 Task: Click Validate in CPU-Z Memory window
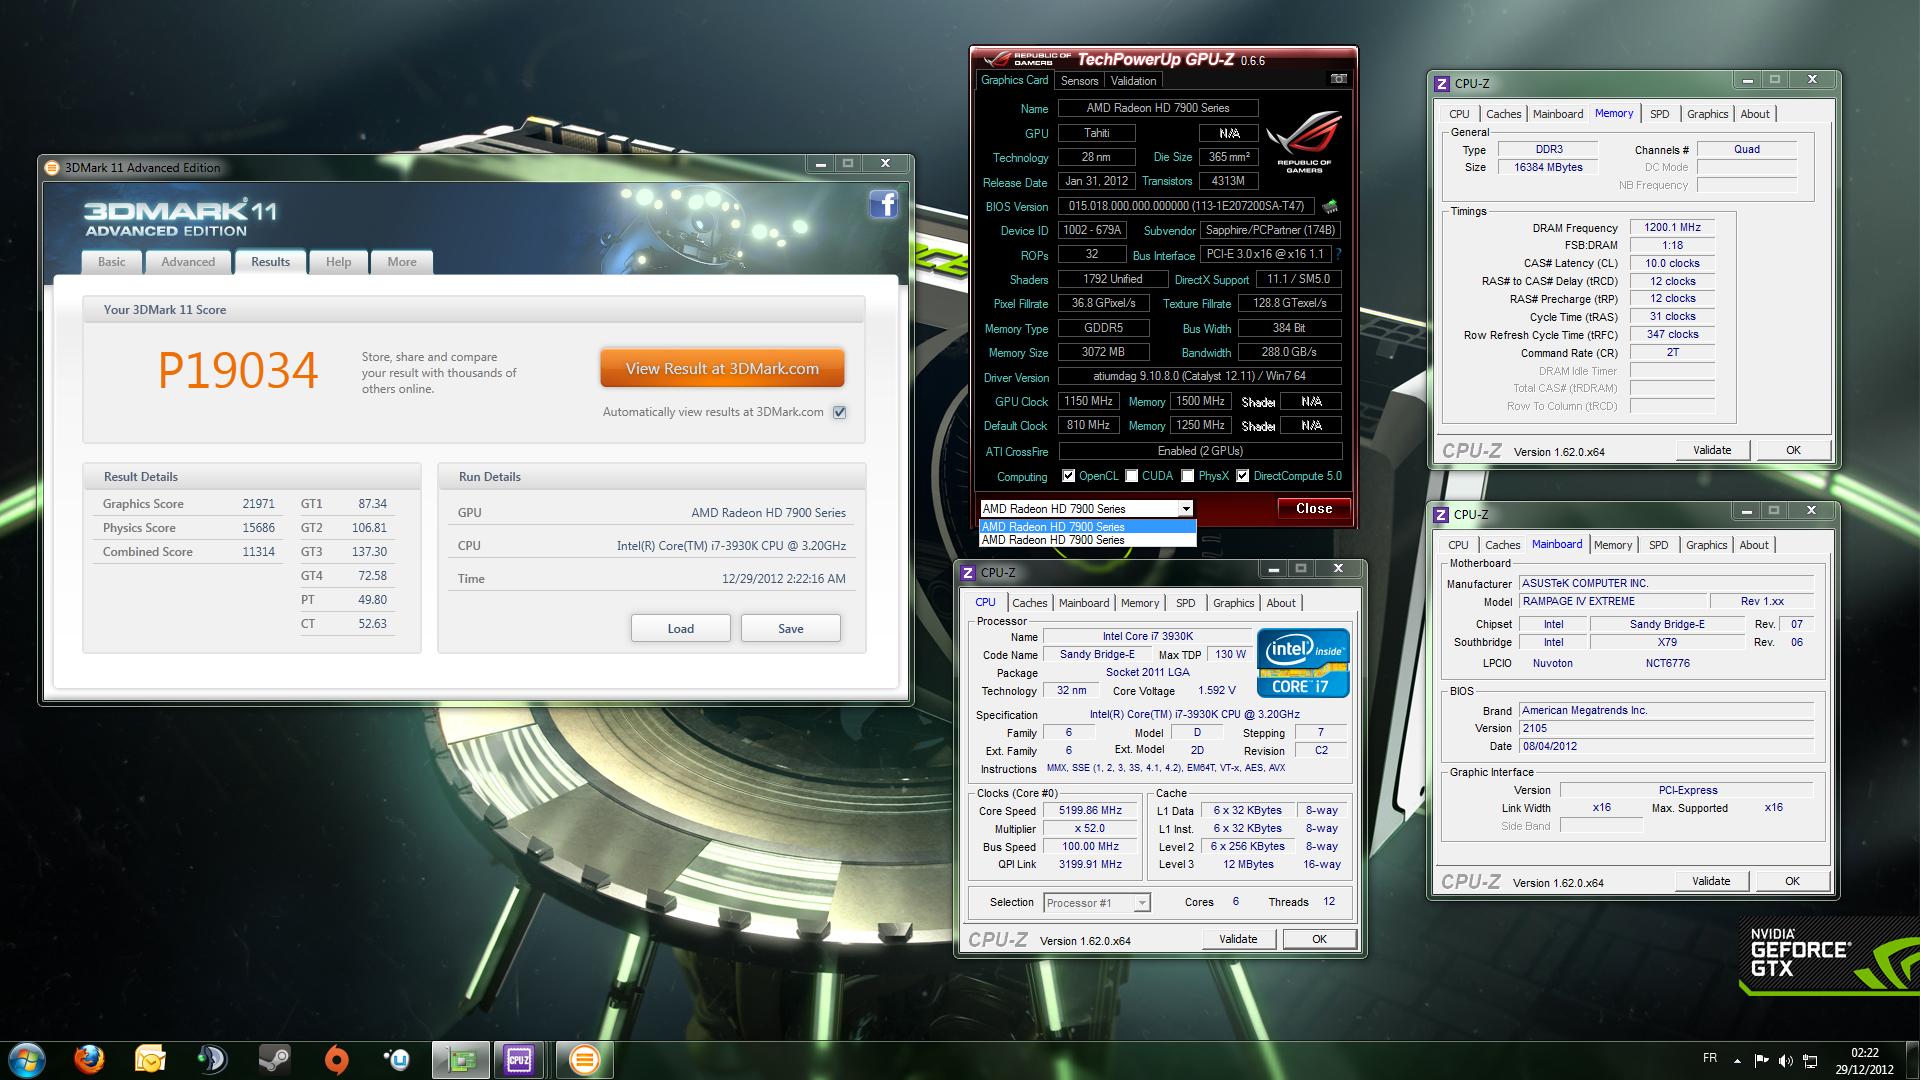click(1712, 450)
